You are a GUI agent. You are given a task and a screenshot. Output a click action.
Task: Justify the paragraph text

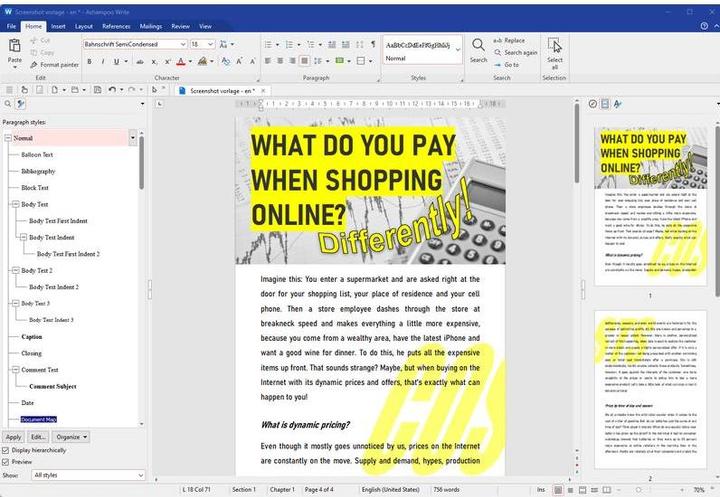pyautogui.click(x=304, y=61)
